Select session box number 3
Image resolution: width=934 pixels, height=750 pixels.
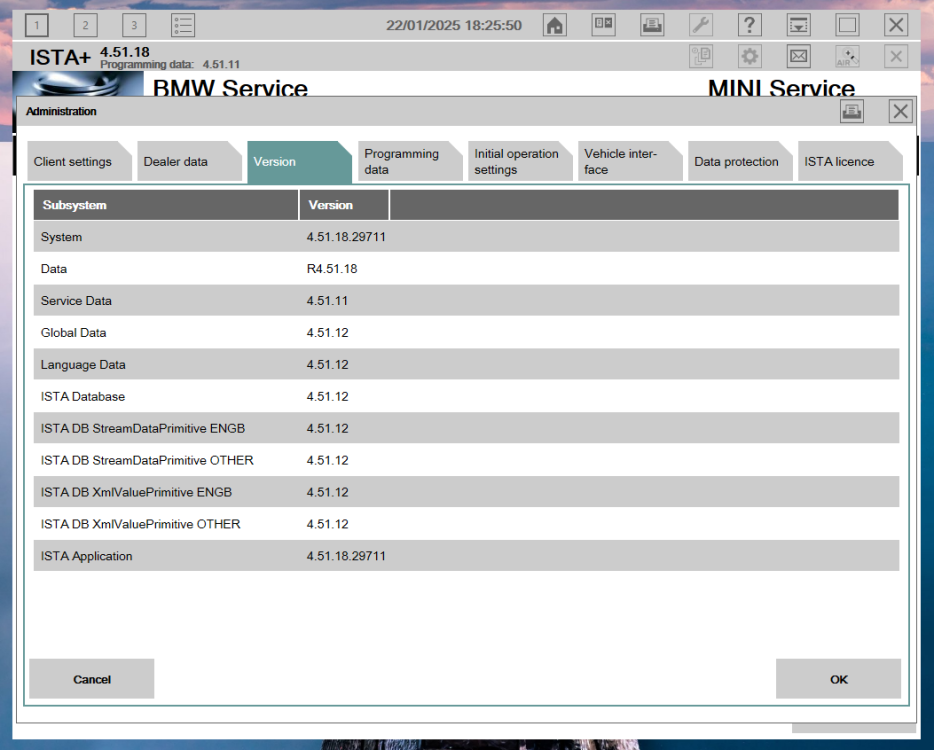click(133, 26)
